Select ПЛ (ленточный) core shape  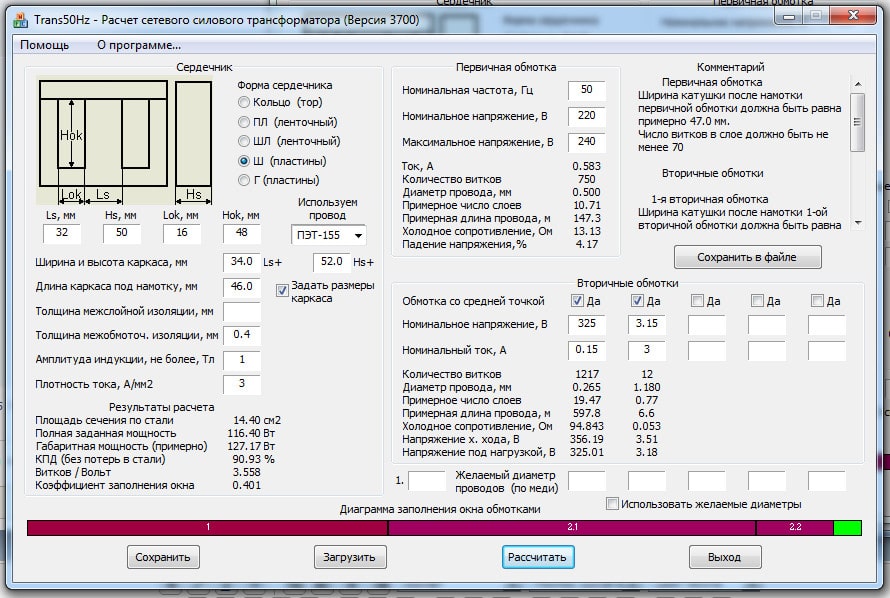288,122
